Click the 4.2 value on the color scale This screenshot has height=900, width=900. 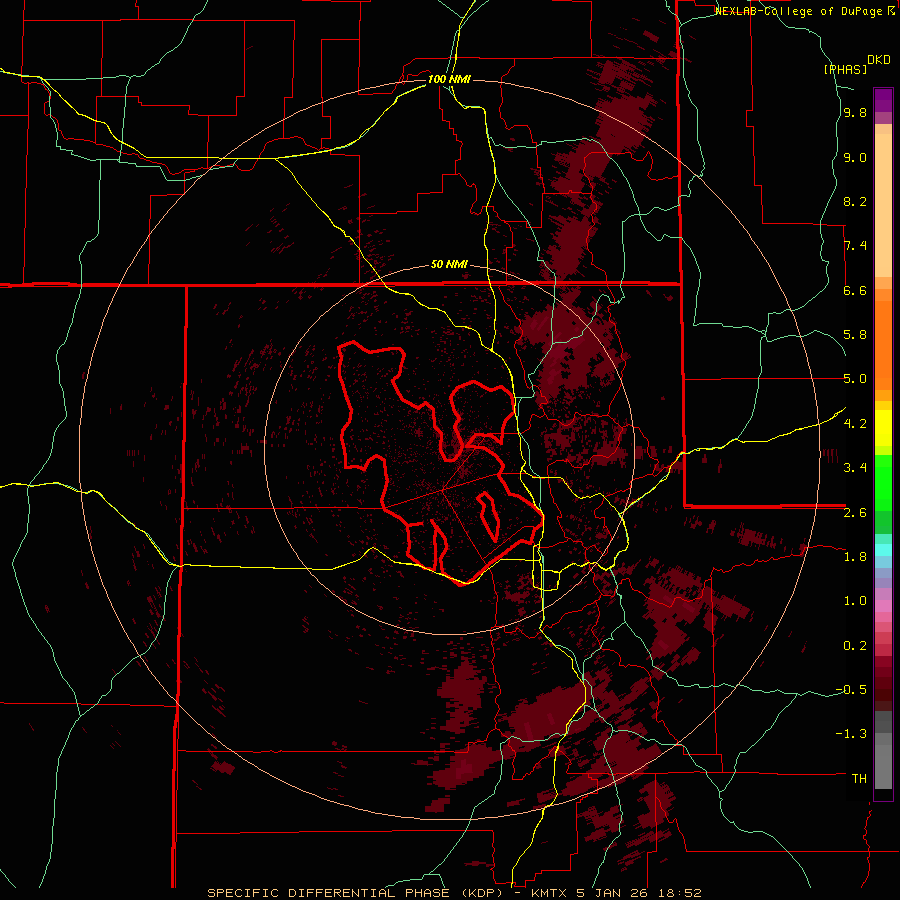(855, 424)
